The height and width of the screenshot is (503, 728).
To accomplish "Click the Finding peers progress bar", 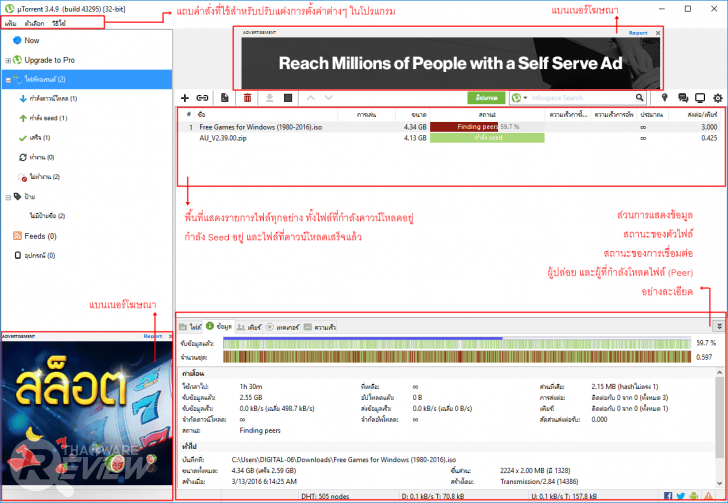I will click(487, 127).
